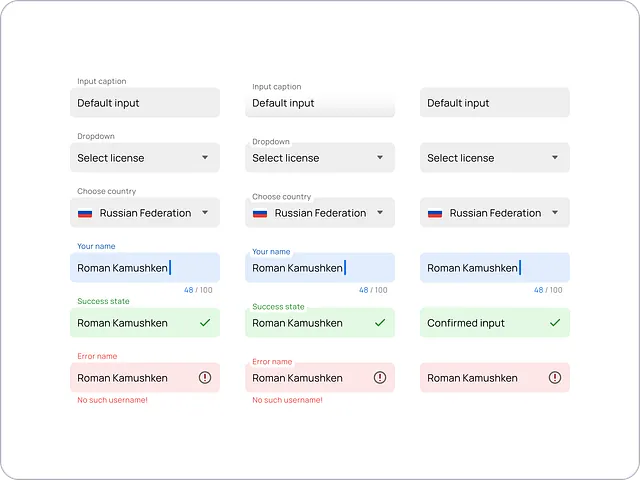Click the middle column Default input field
The width and height of the screenshot is (640, 480).
[320, 103]
